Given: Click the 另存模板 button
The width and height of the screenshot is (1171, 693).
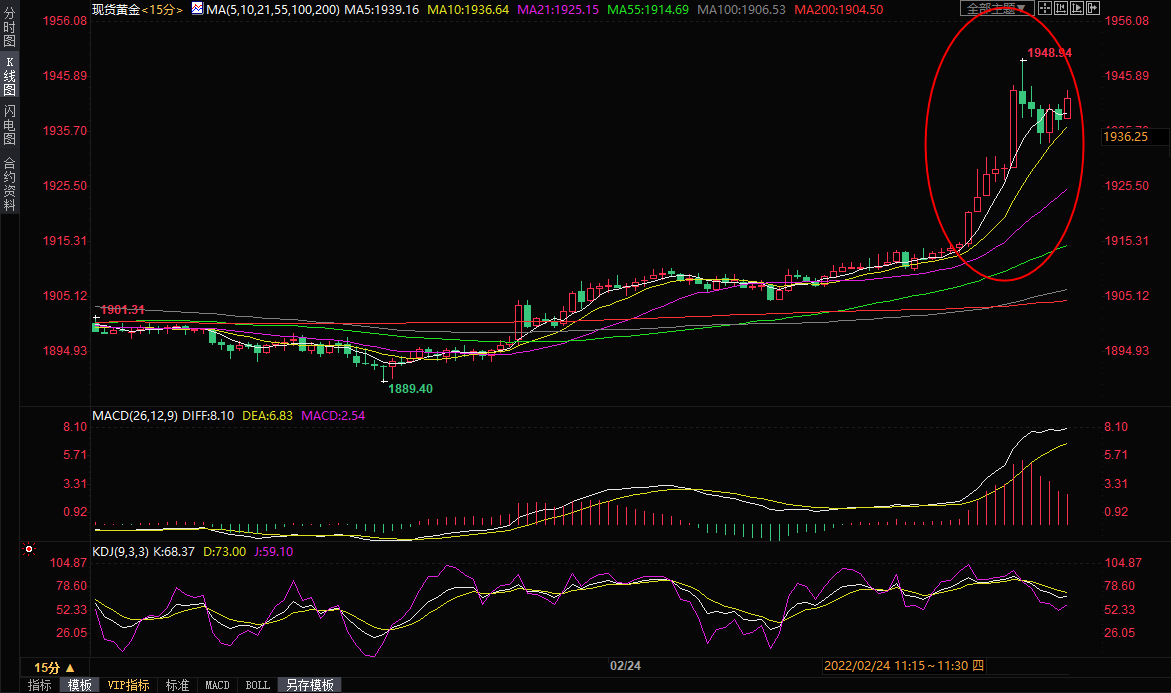Looking at the screenshot, I should 309,685.
